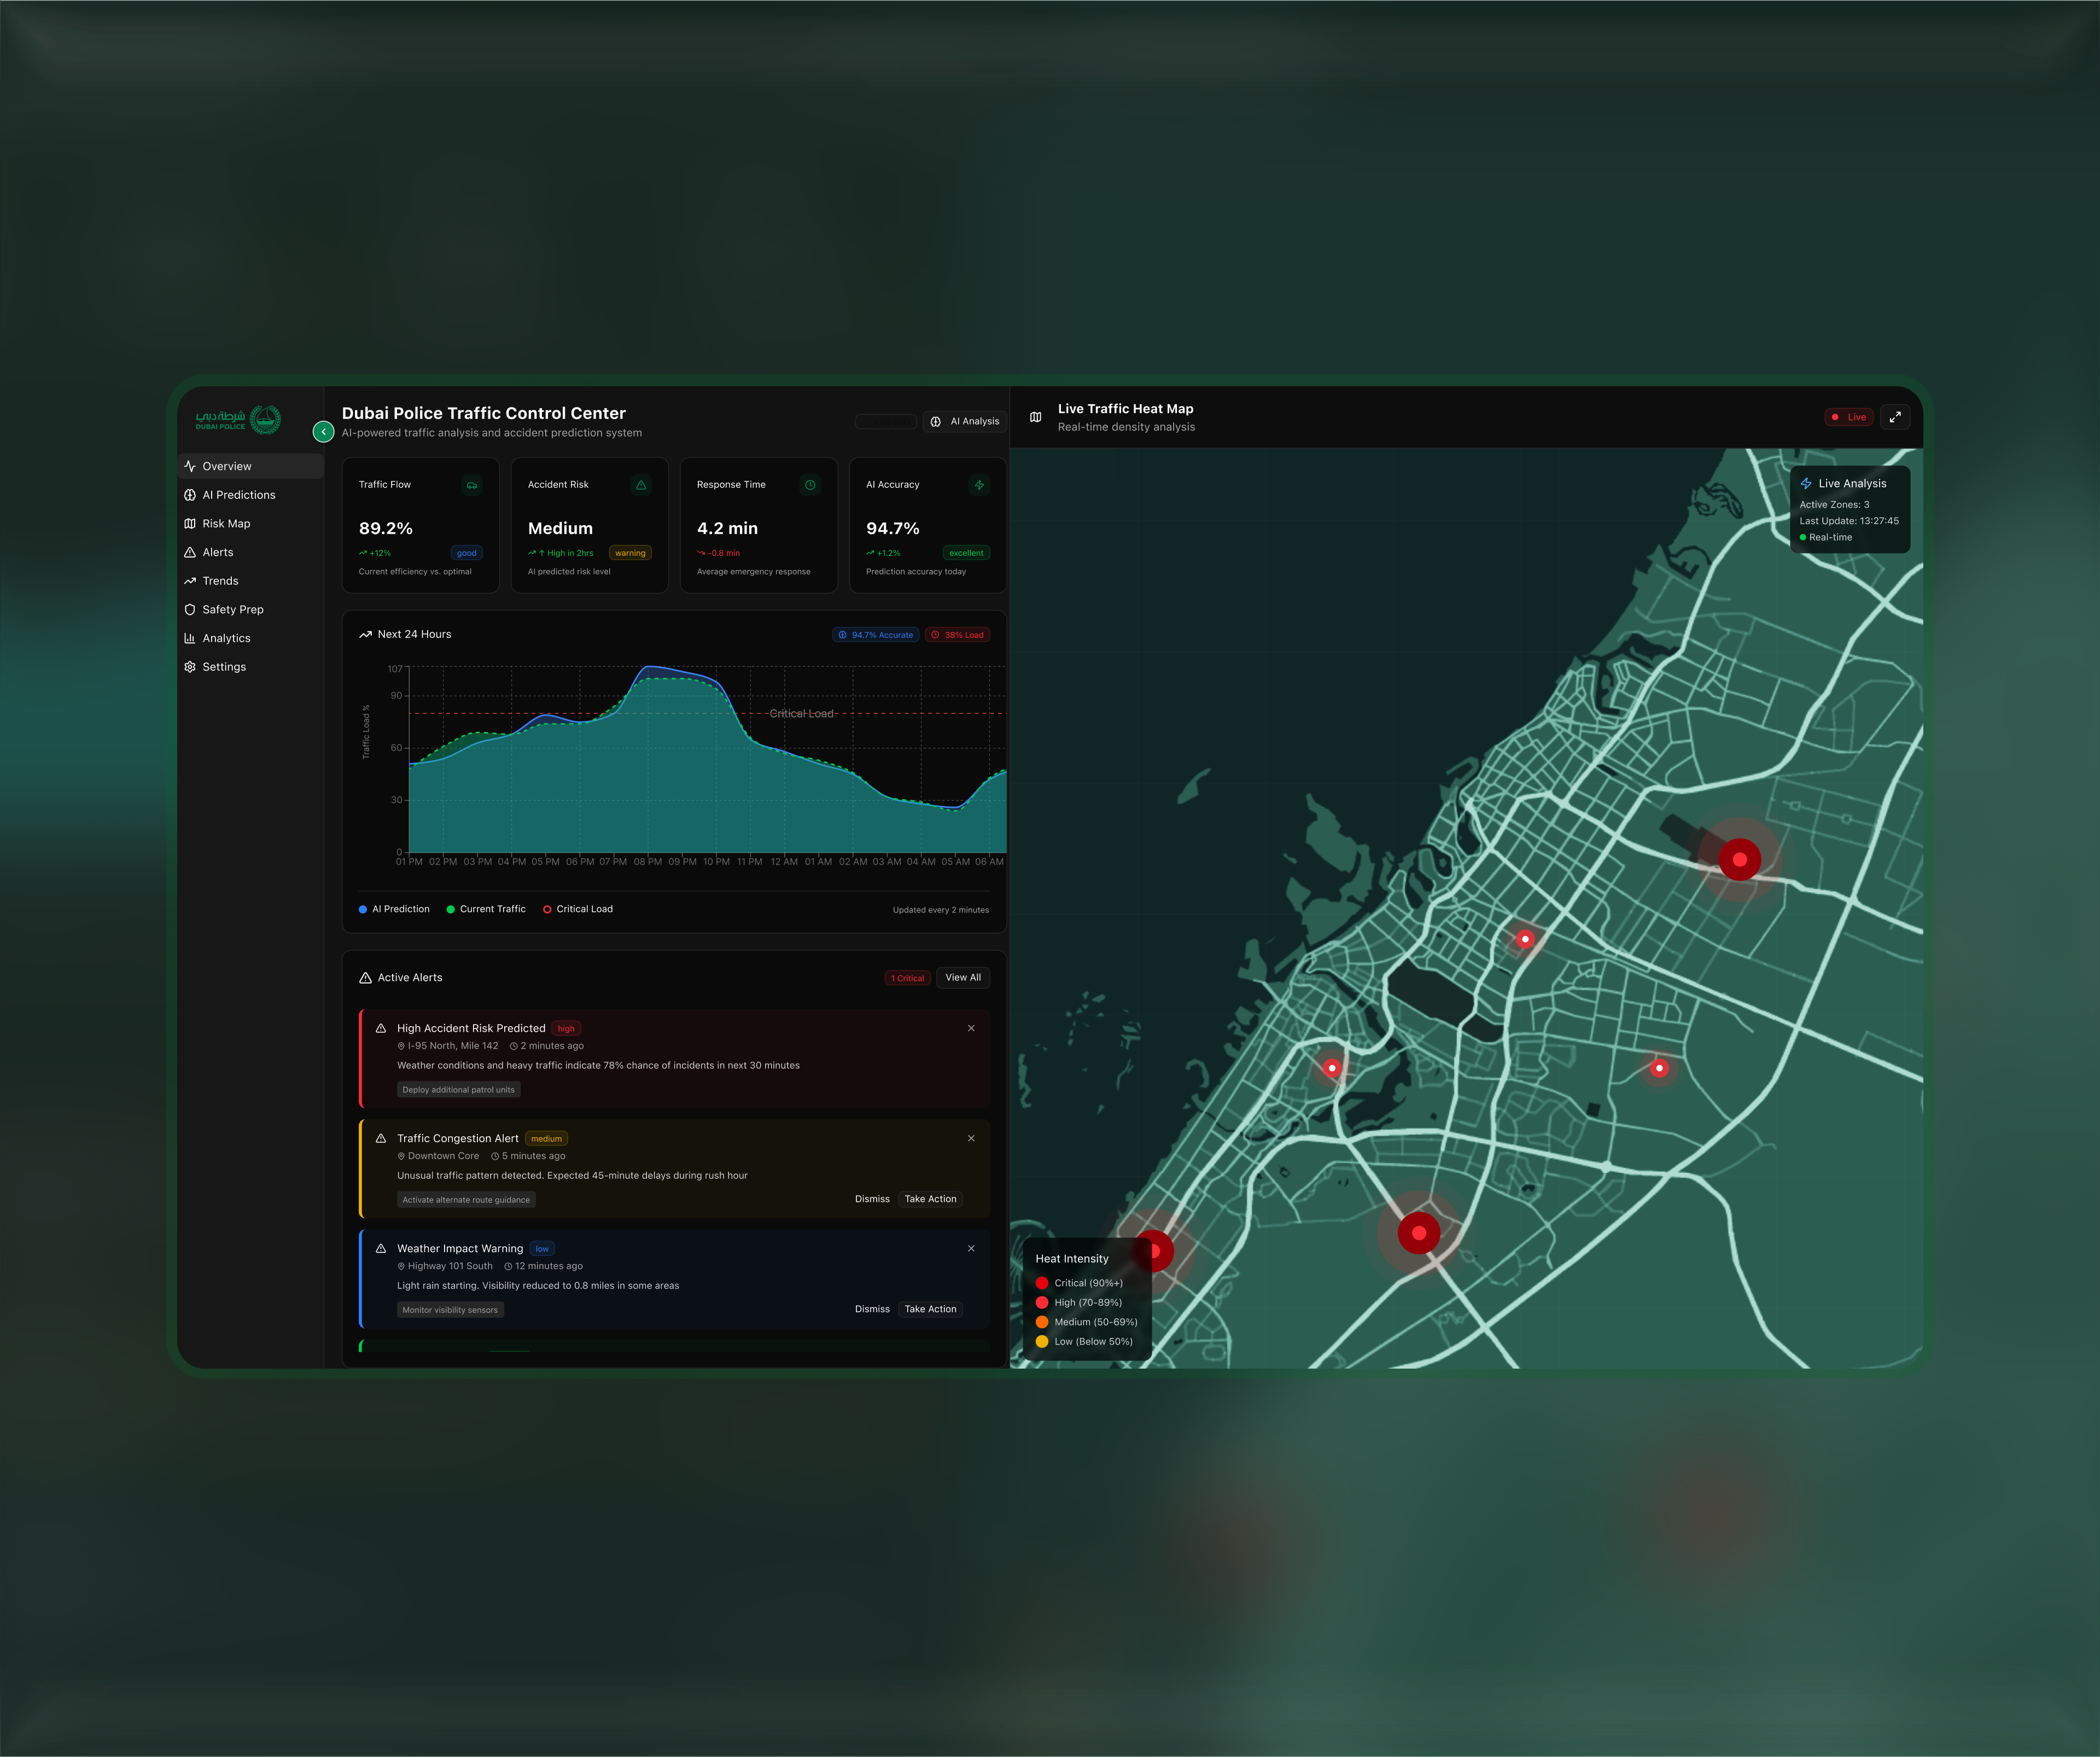Open Settings from the sidebar
2100x1757 pixels.
point(224,666)
